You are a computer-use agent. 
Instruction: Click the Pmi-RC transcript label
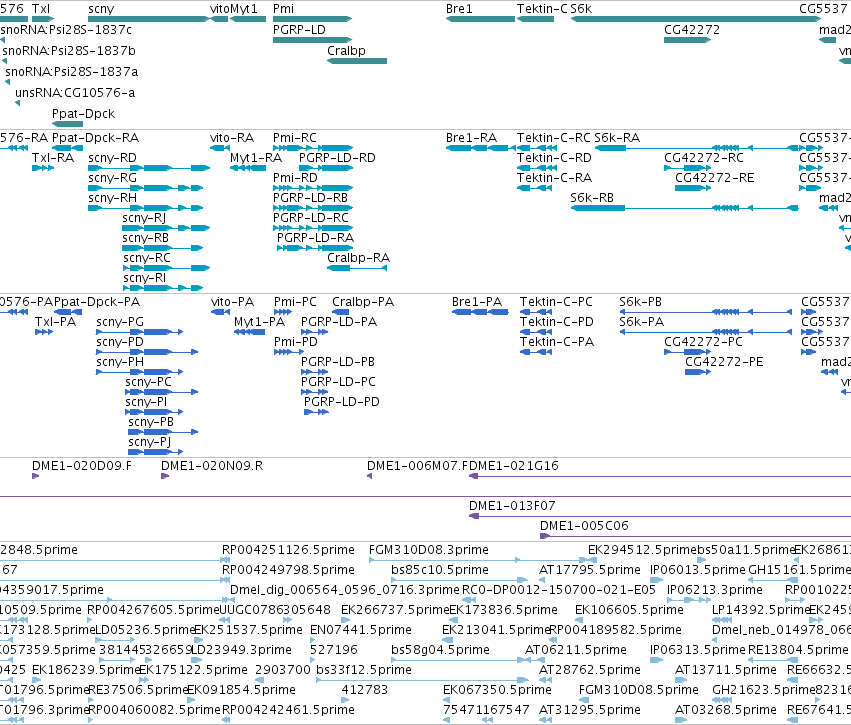click(x=295, y=138)
